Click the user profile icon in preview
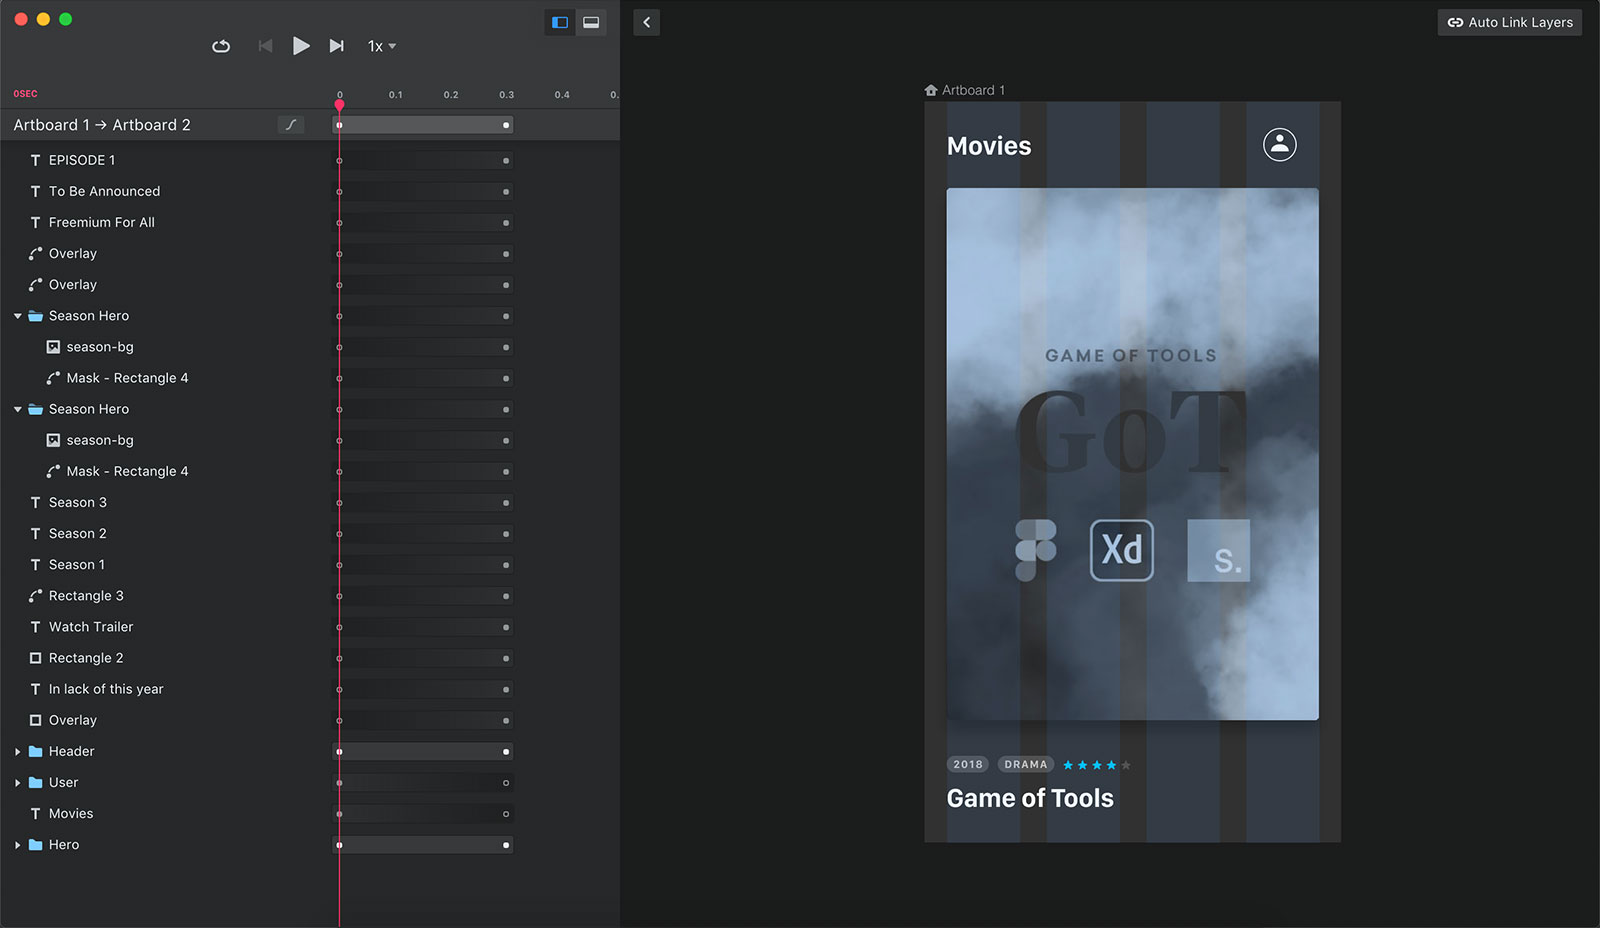This screenshot has width=1600, height=928. click(x=1279, y=145)
